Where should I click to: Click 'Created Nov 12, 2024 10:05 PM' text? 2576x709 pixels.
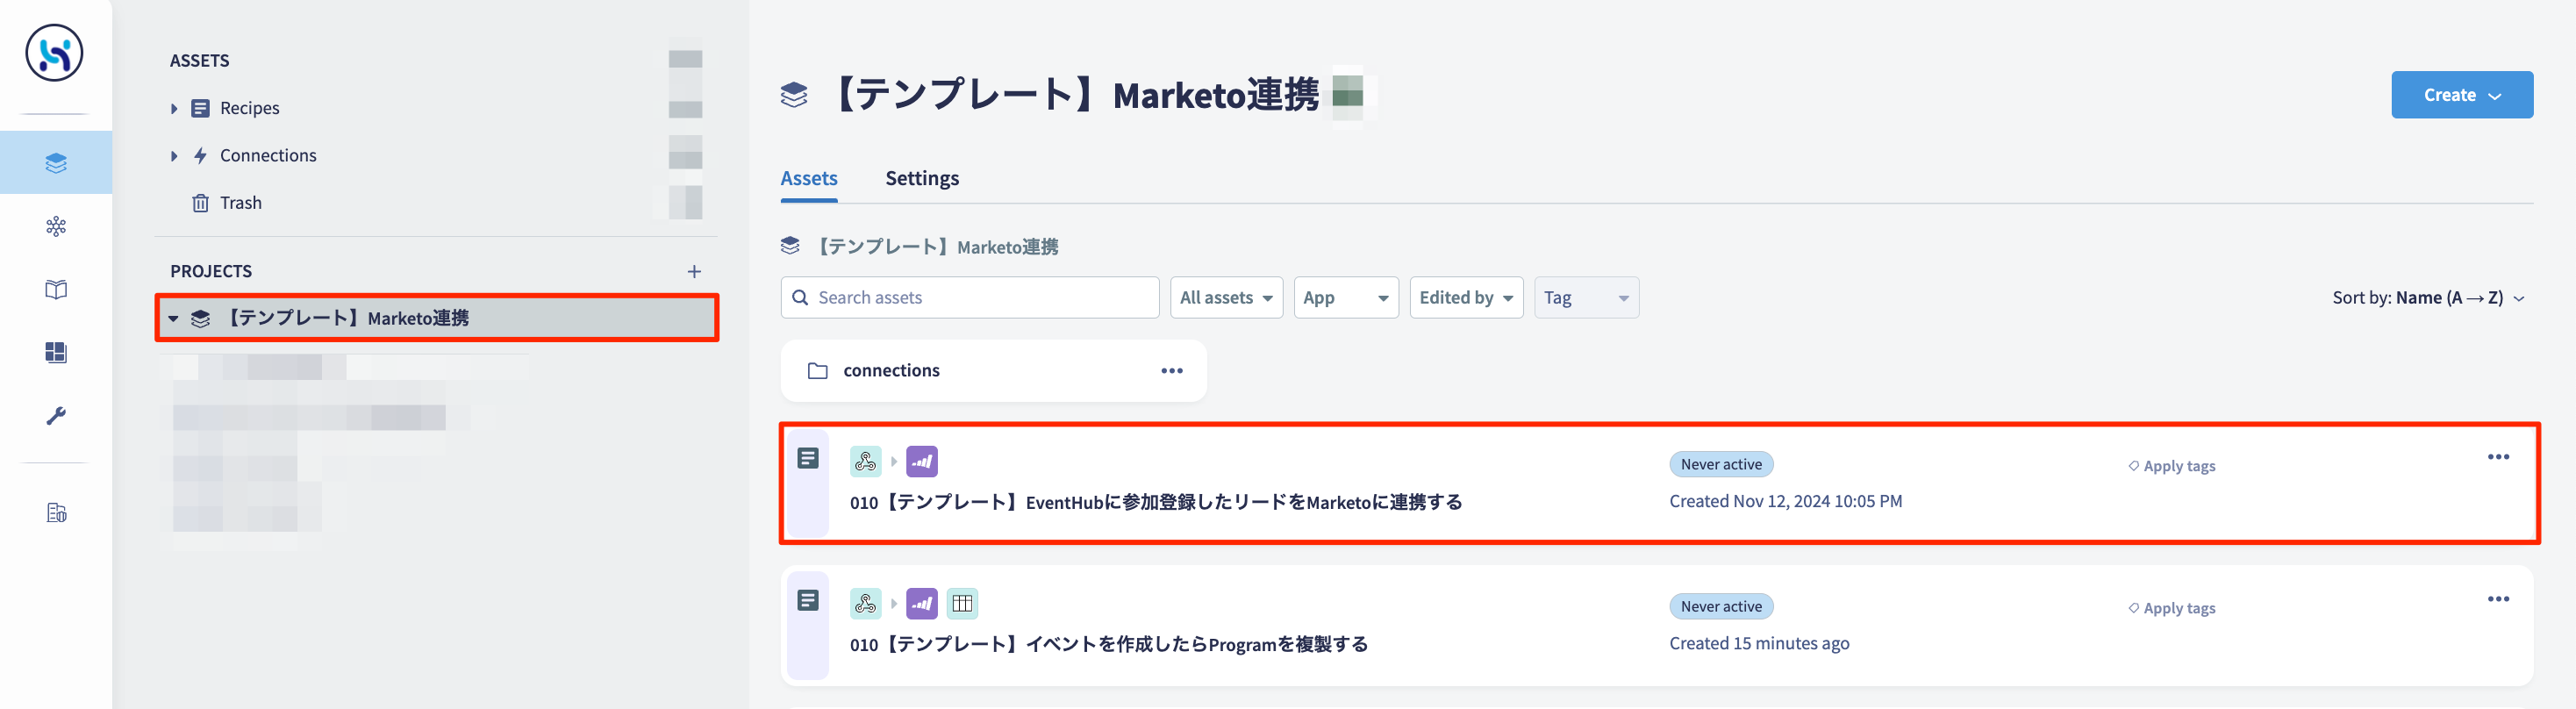1785,501
